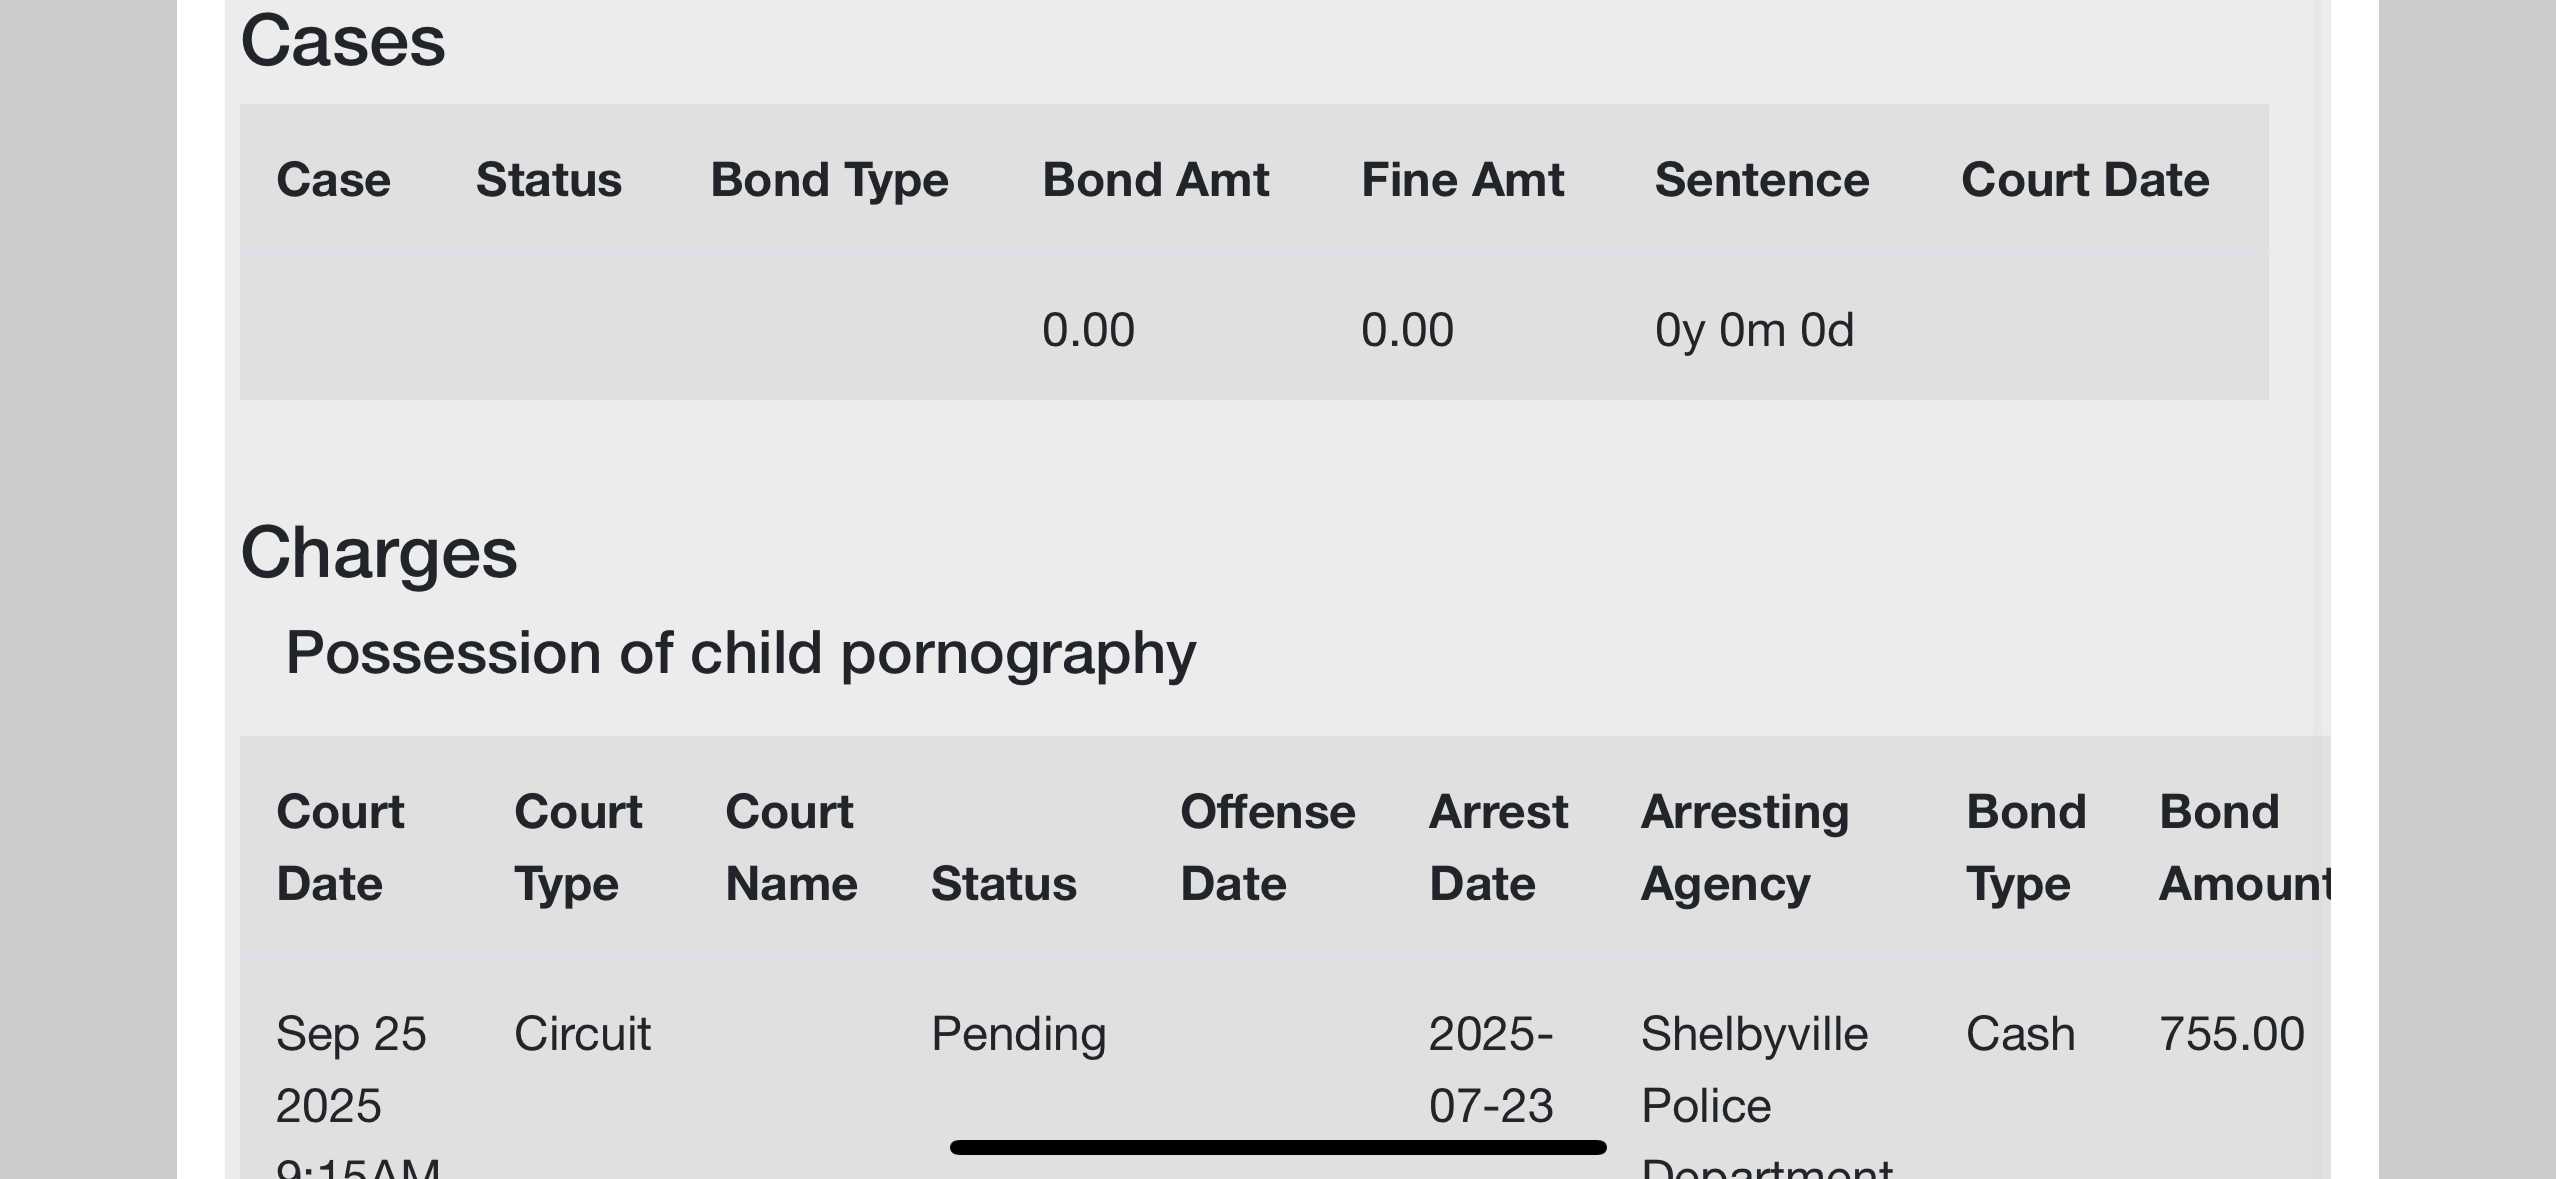Click the Charges section heading
The image size is (2556, 1179).
[x=379, y=553]
